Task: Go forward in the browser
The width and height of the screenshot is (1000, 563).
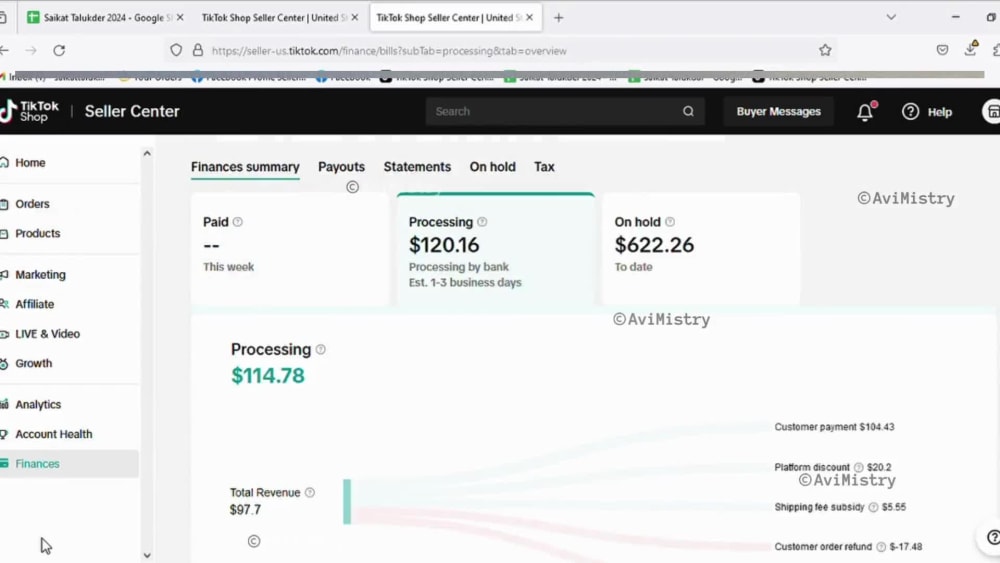Action: tap(31, 50)
